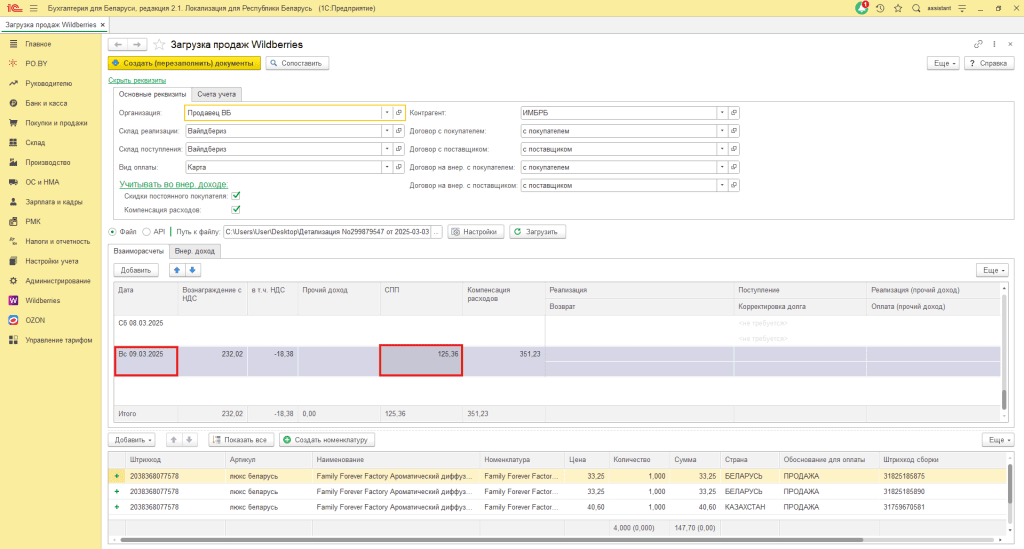Expand the lower Добавить dropdown button
This screenshot has width=1024, height=549.
click(x=133, y=439)
